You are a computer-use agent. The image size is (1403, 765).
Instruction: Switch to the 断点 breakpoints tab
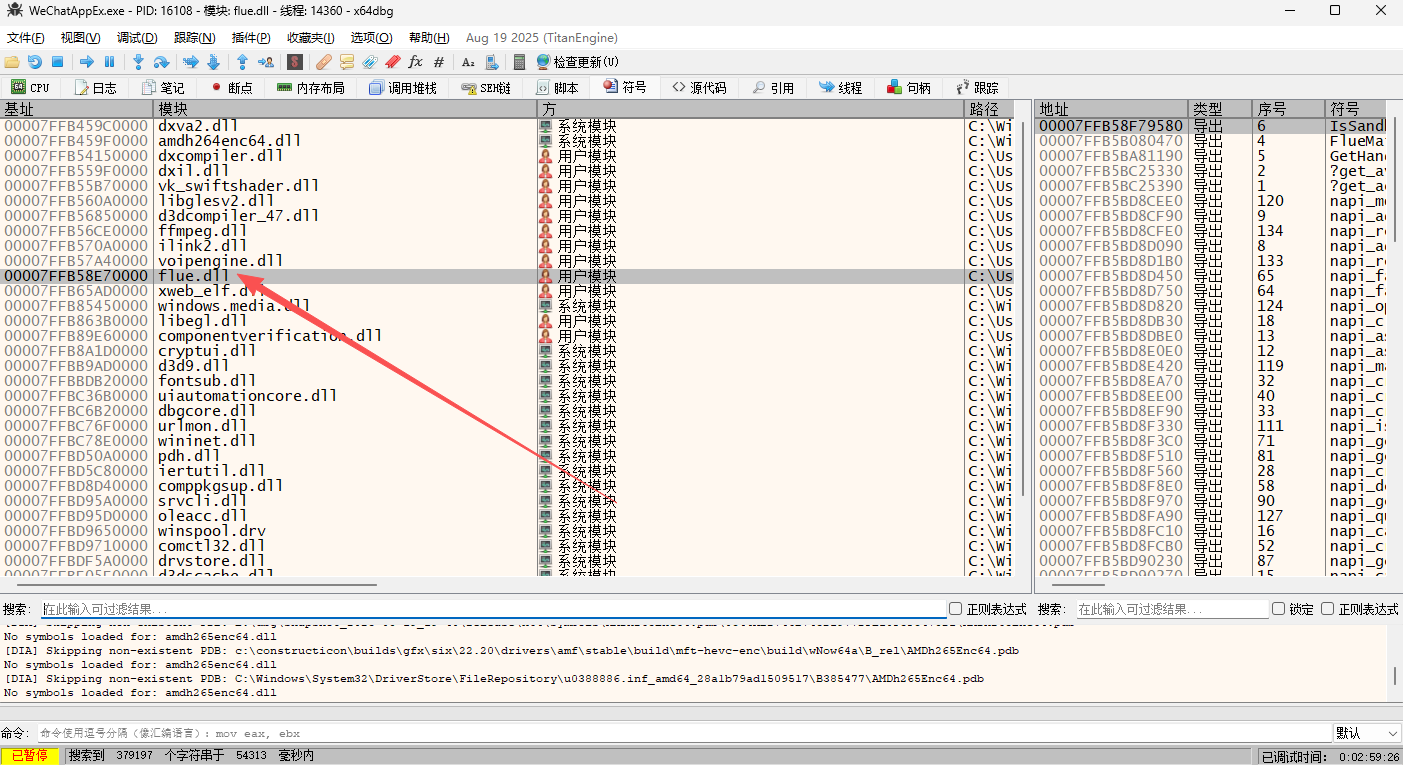click(x=231, y=88)
